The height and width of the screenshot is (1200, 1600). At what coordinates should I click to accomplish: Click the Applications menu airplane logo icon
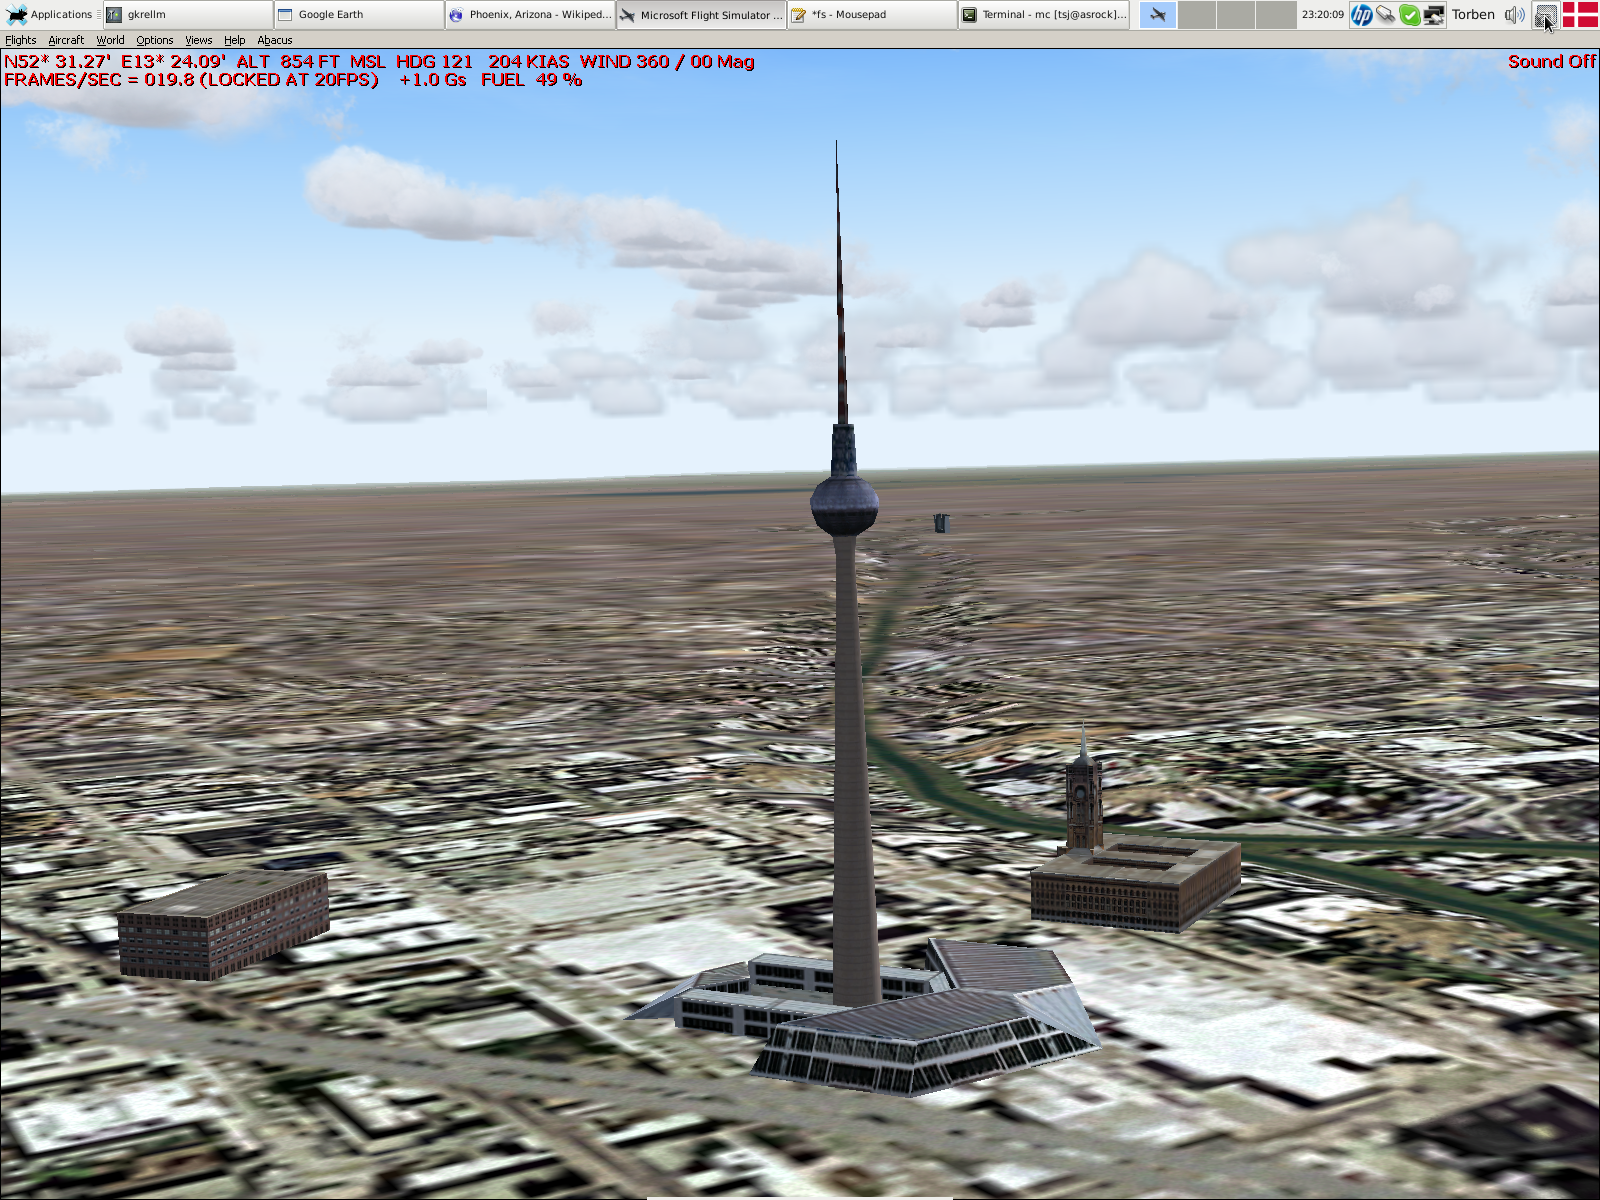click(x=16, y=15)
